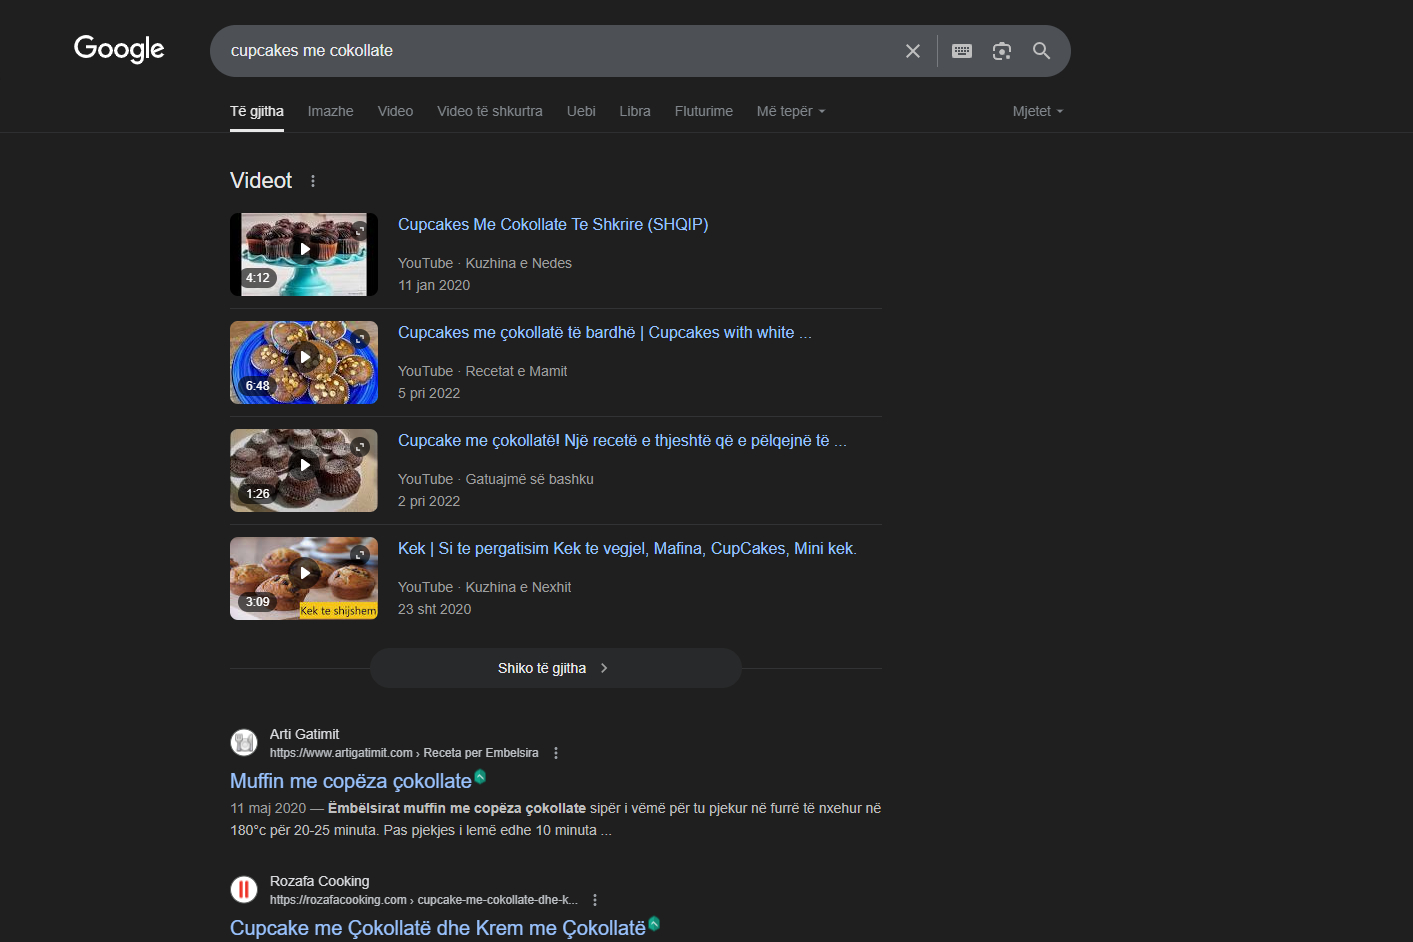Click the magnifying glass search icon

(x=1041, y=51)
